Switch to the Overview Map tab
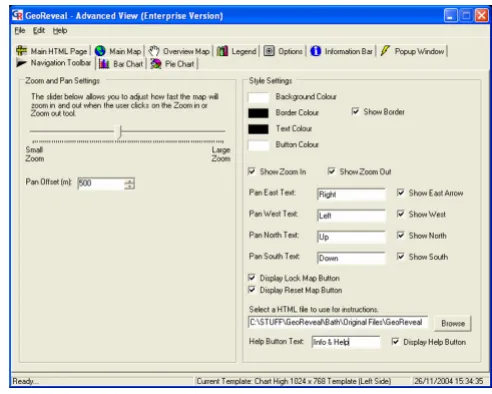Screen dimensions: 492x394 179,51
